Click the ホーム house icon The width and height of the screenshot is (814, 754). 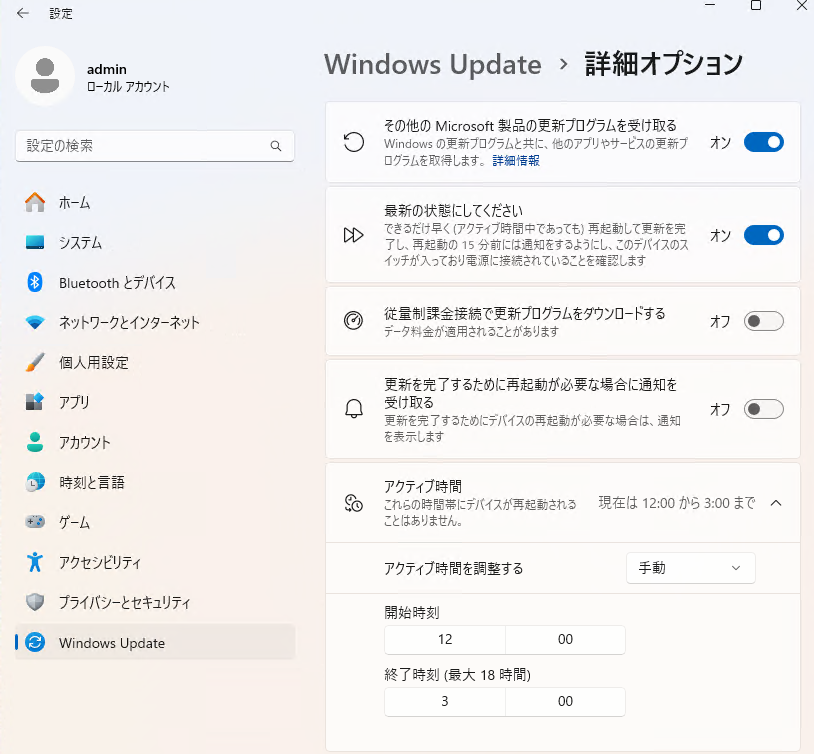point(35,202)
